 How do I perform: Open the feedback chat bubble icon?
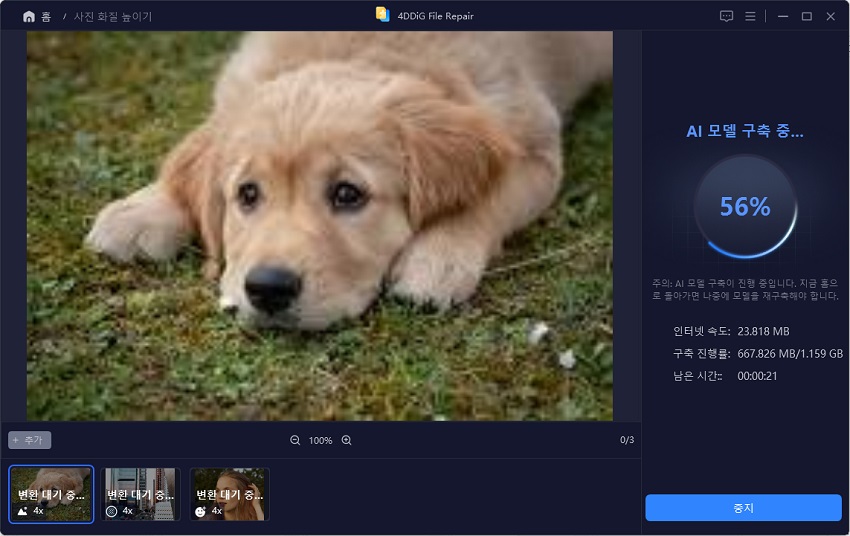click(726, 16)
